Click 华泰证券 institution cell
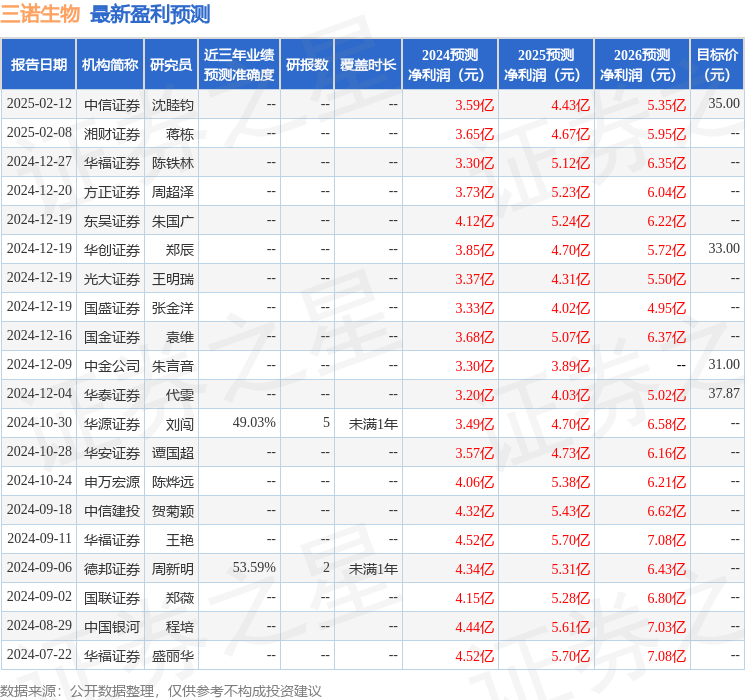The image size is (745, 700). 112,394
